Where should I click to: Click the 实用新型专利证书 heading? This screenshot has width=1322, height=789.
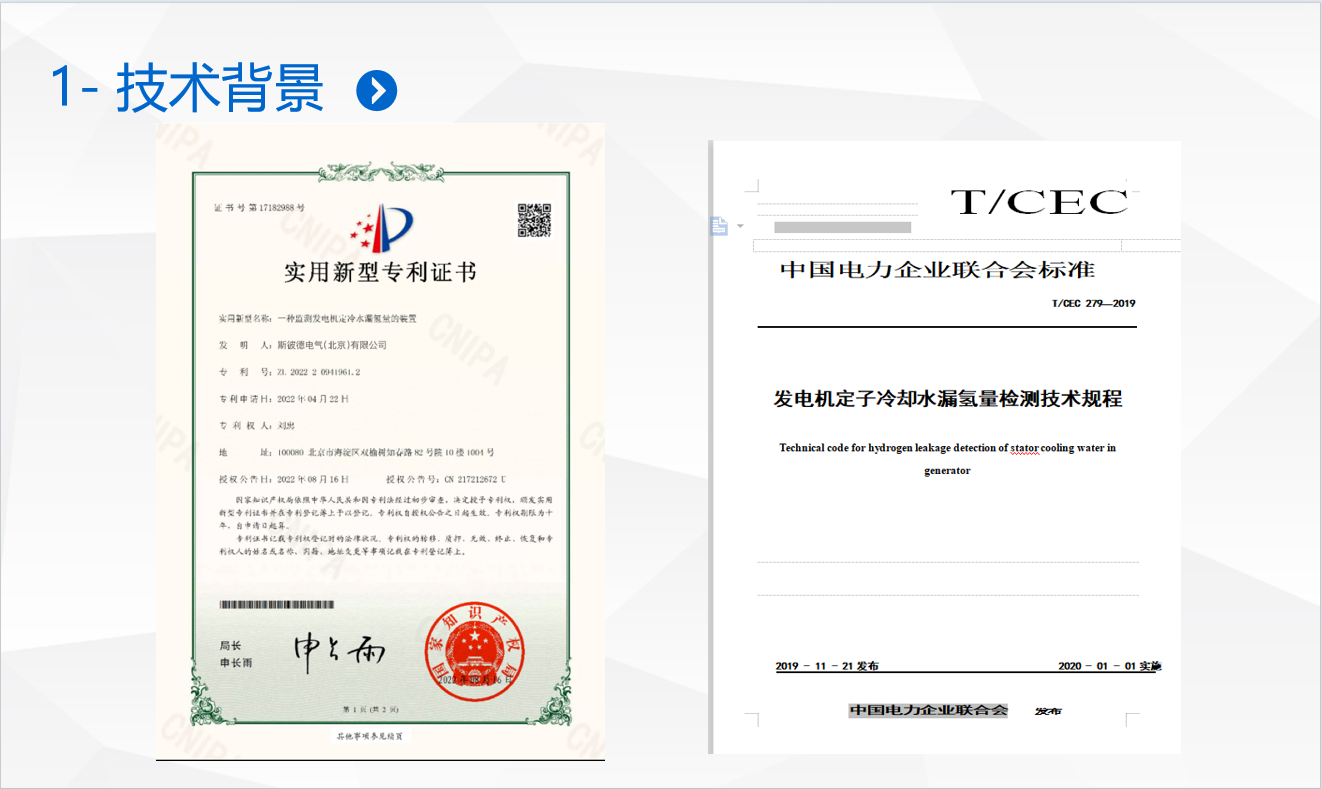coord(380,272)
